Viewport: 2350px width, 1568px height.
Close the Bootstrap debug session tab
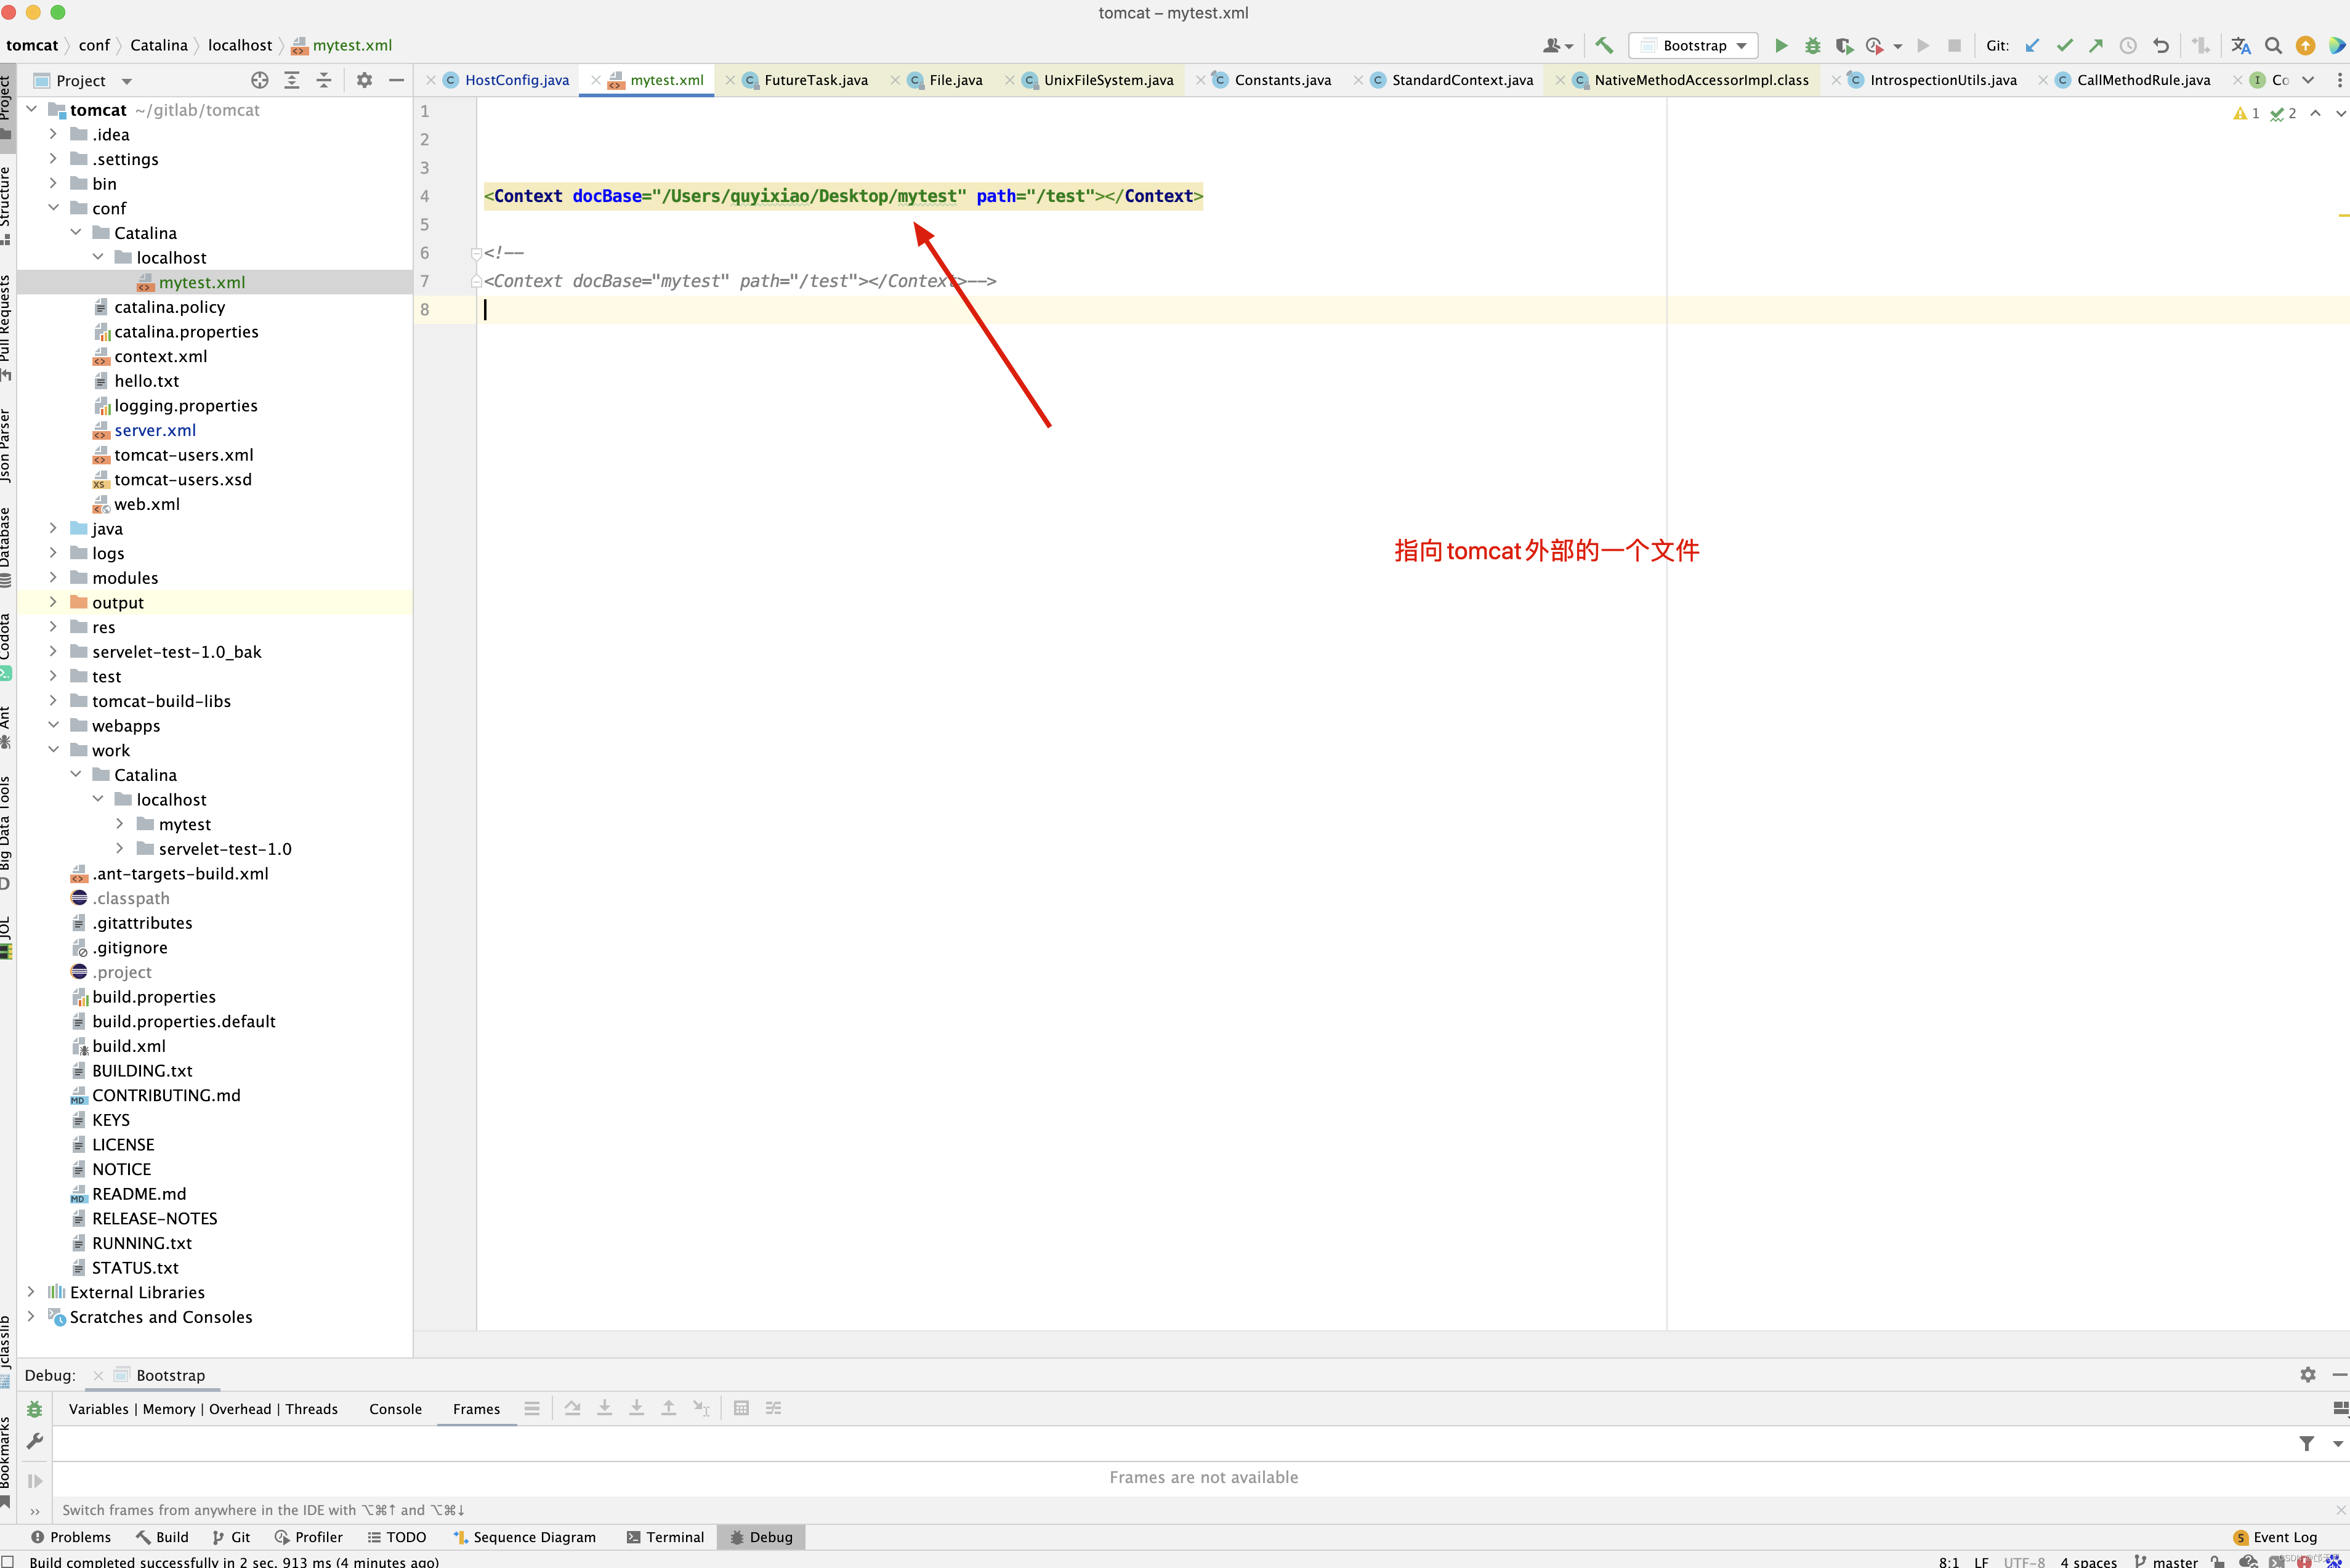click(98, 1376)
